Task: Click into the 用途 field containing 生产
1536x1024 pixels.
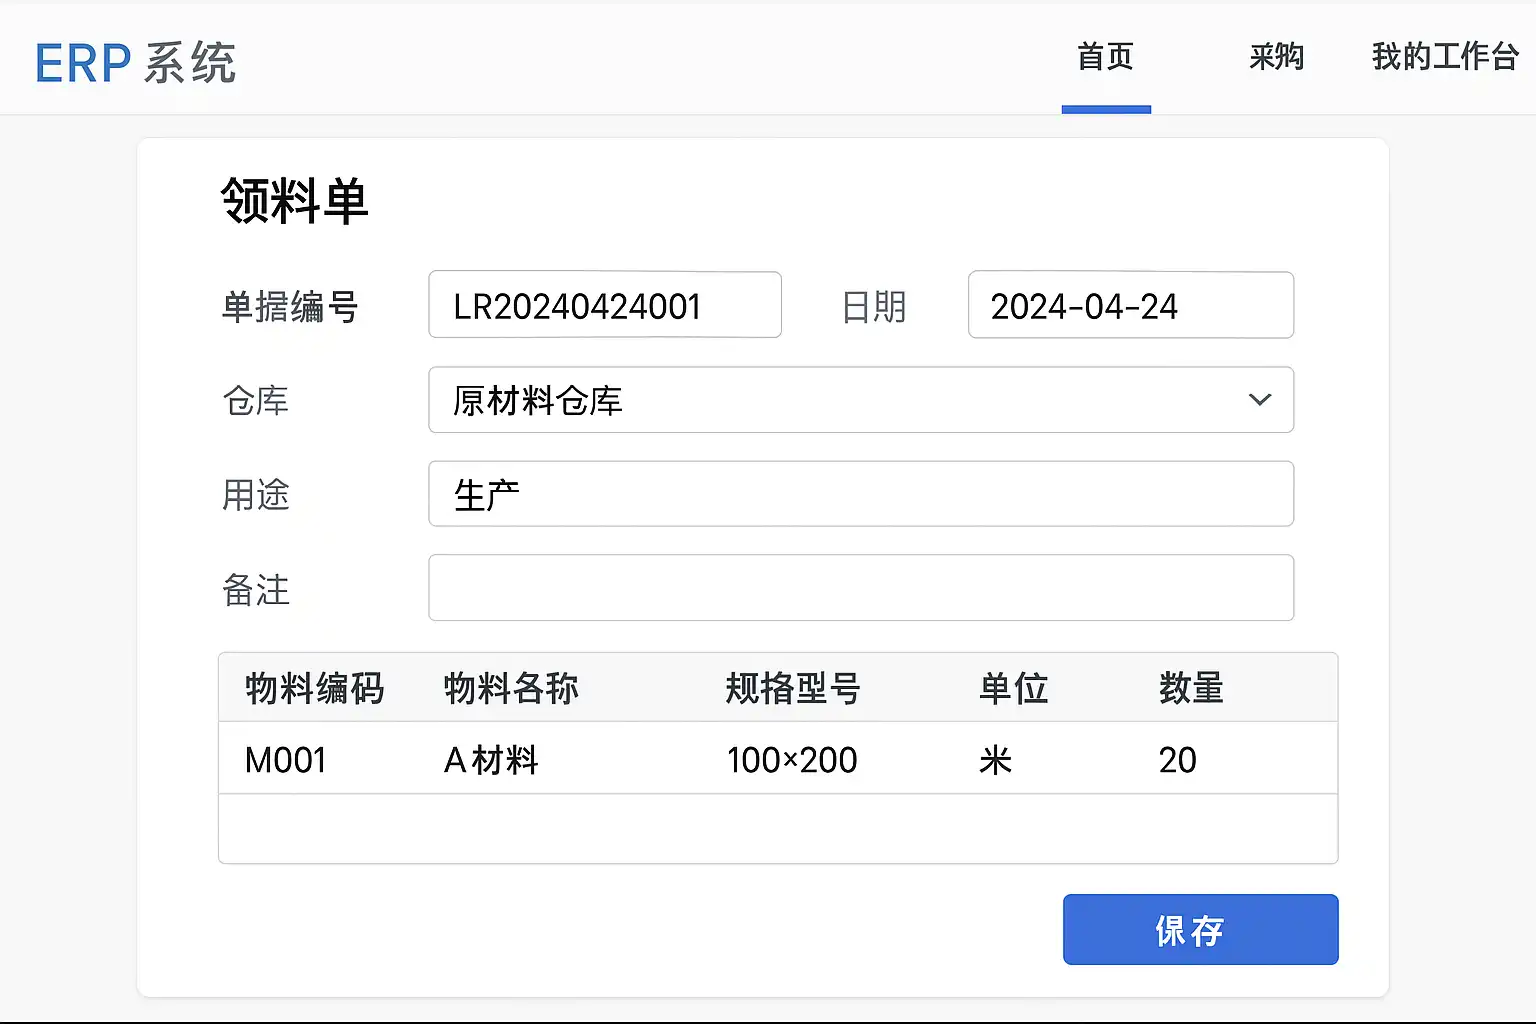Action: point(860,494)
